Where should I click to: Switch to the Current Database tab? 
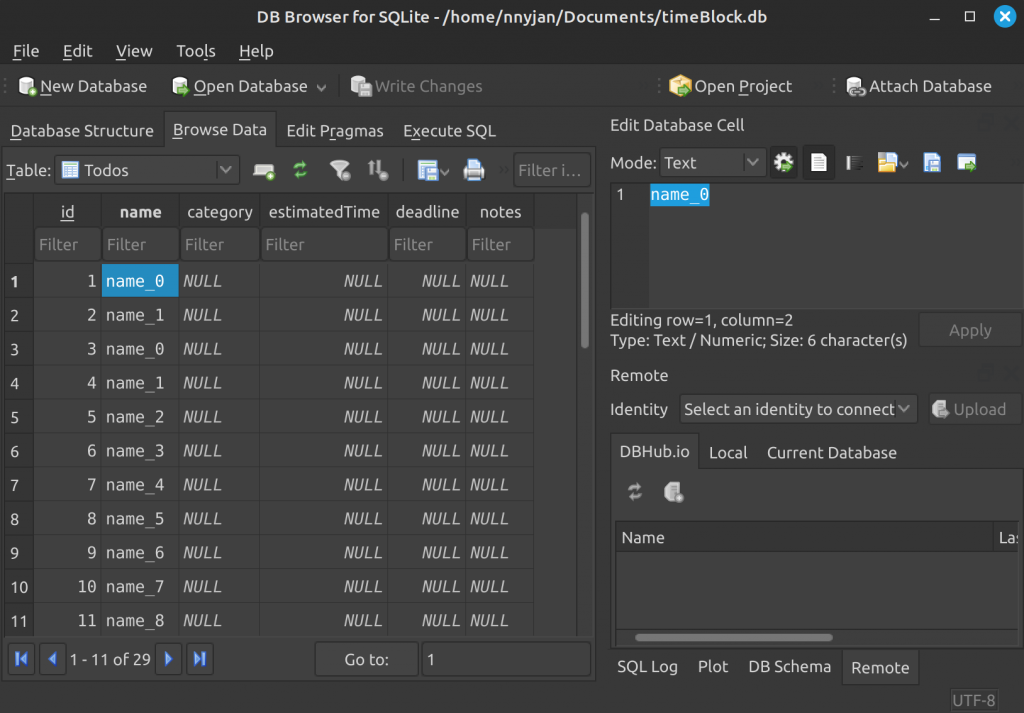click(x=831, y=452)
